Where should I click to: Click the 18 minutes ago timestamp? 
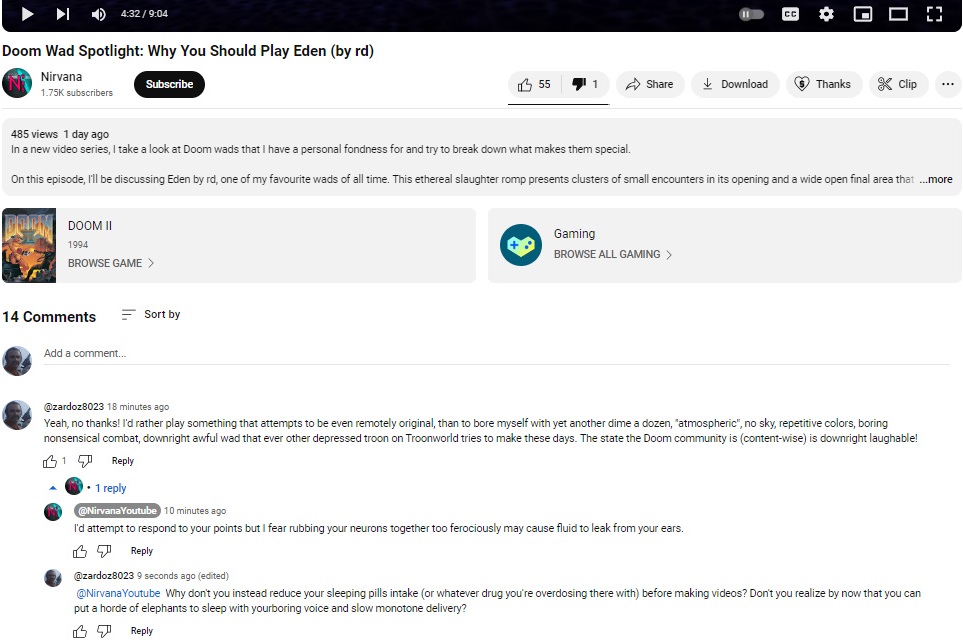click(x=138, y=407)
